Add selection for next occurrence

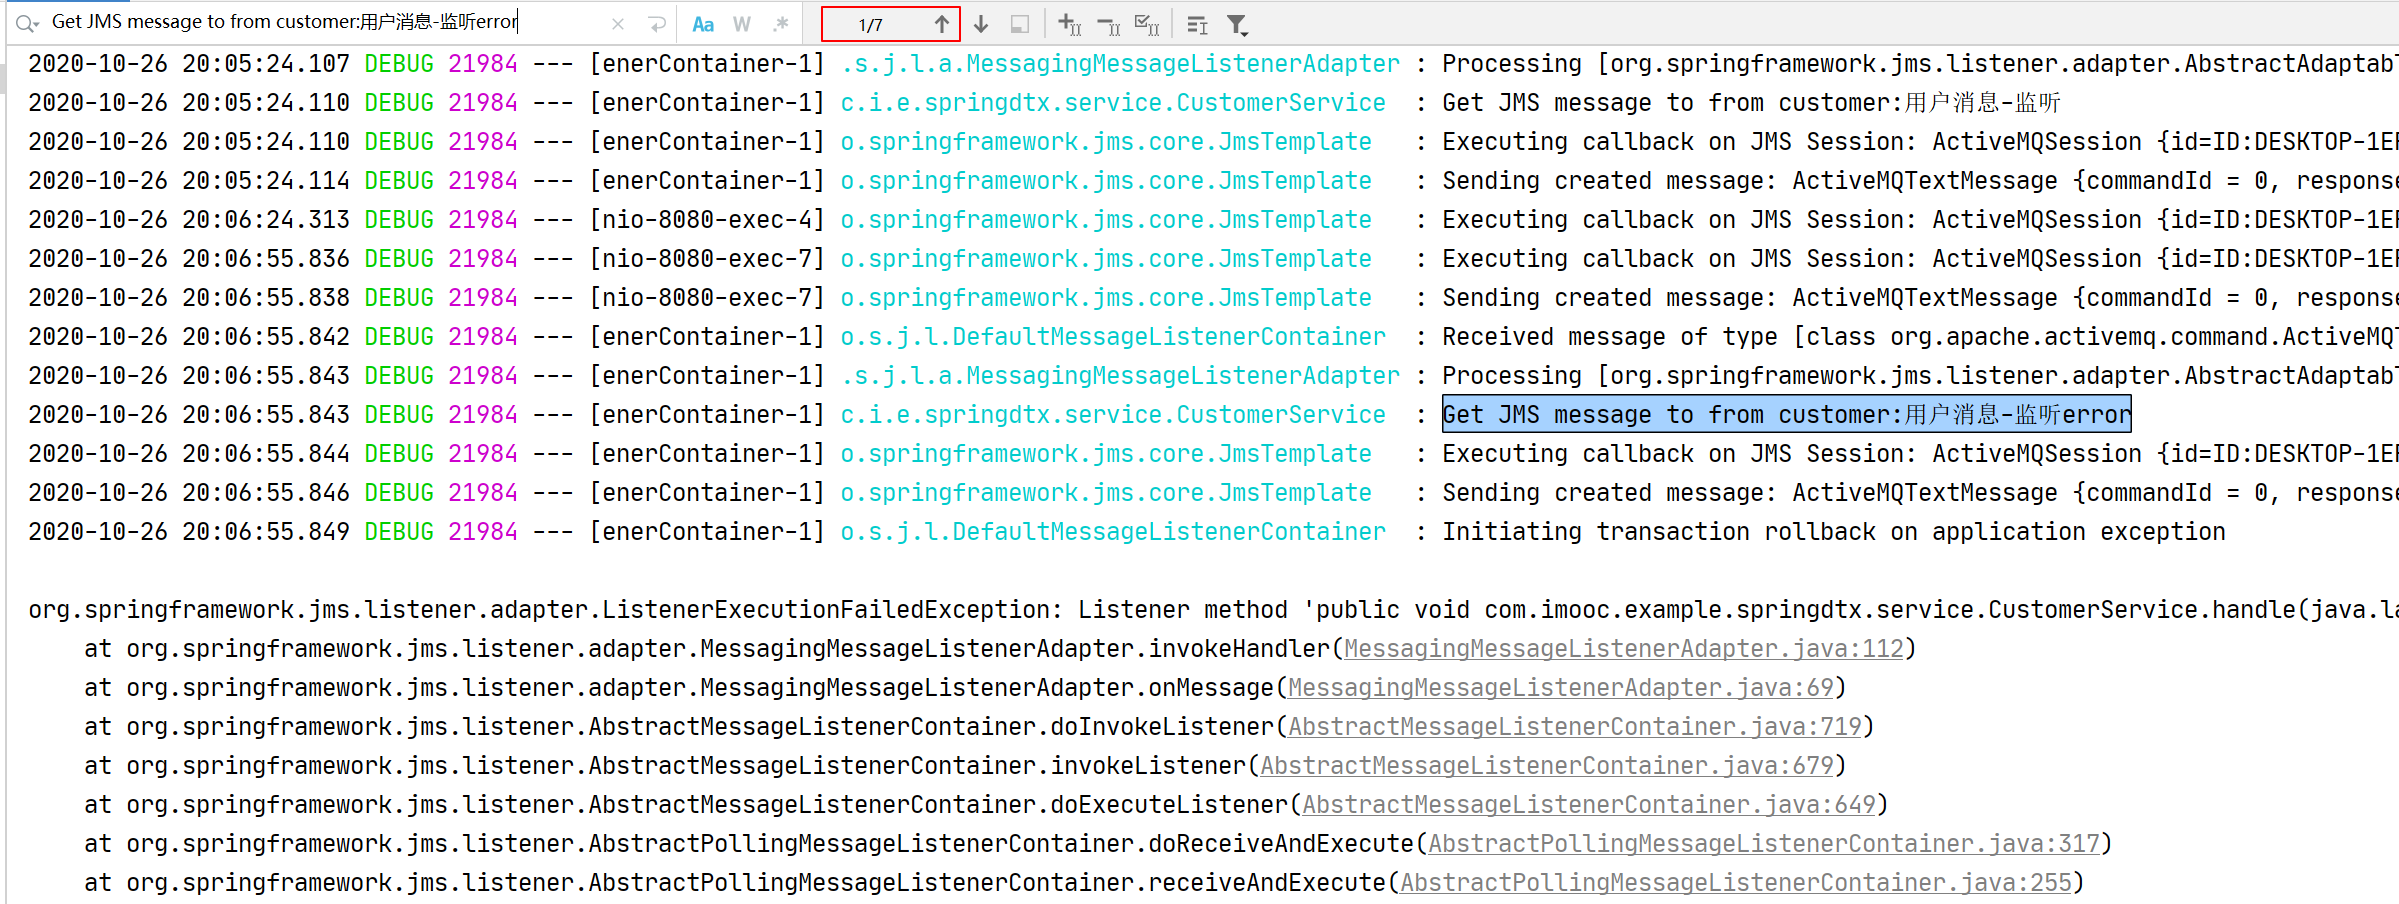tap(1069, 24)
